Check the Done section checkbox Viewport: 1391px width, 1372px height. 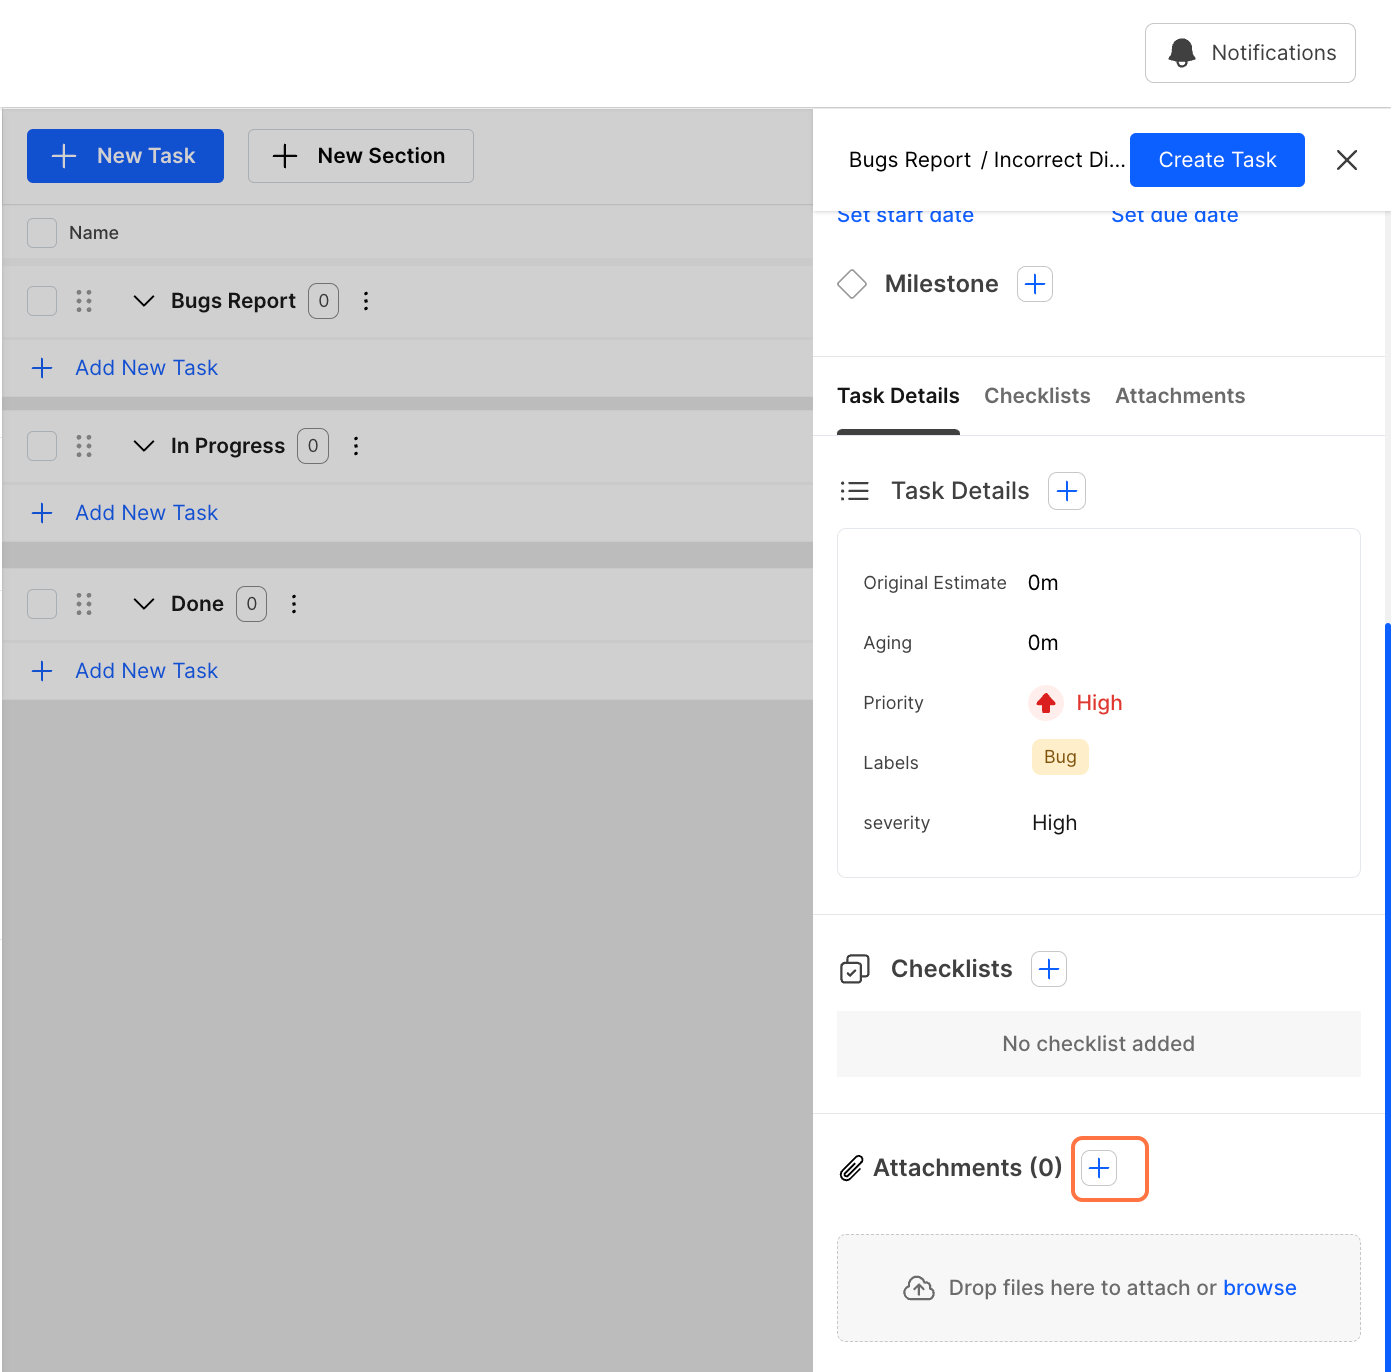coord(42,604)
